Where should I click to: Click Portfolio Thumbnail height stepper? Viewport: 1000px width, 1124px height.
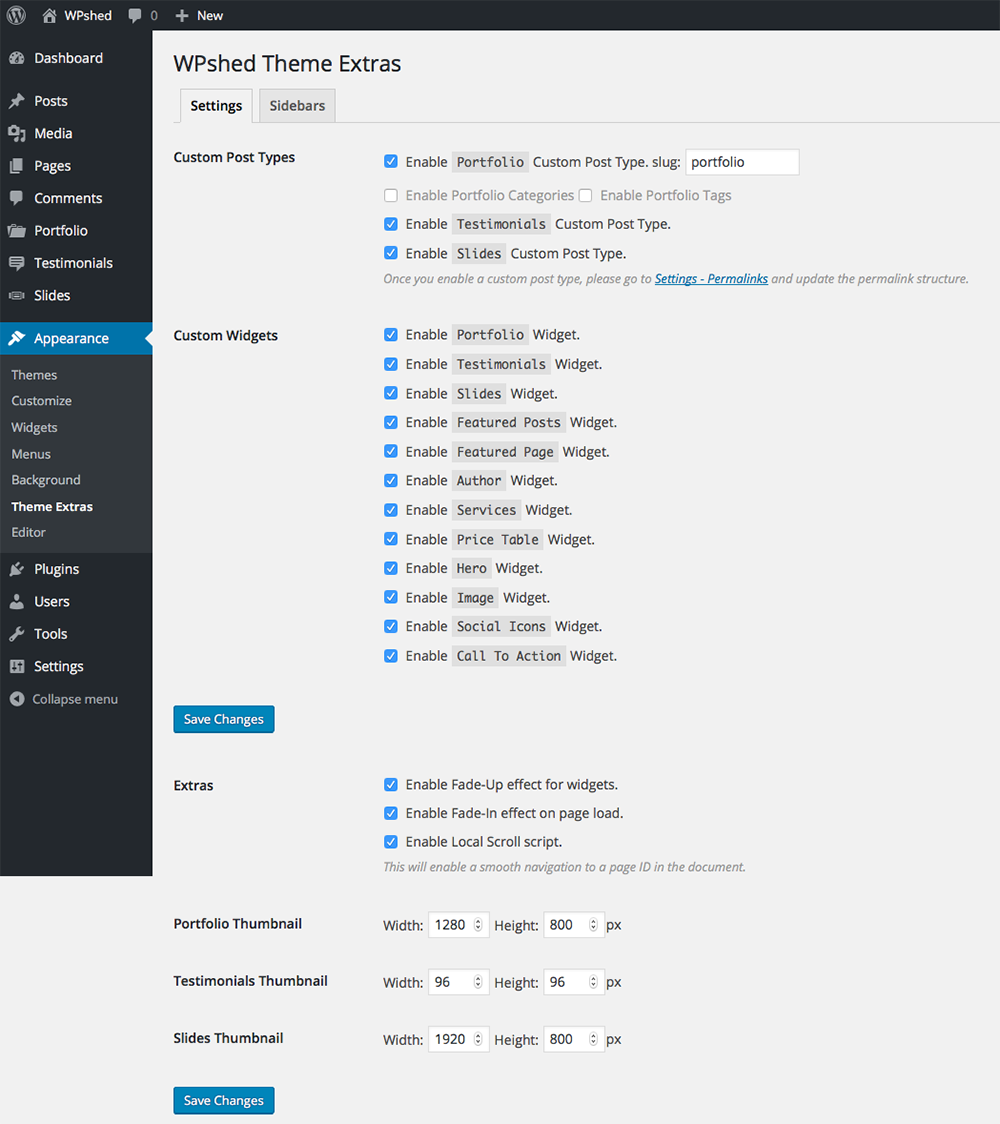pyautogui.click(x=593, y=925)
